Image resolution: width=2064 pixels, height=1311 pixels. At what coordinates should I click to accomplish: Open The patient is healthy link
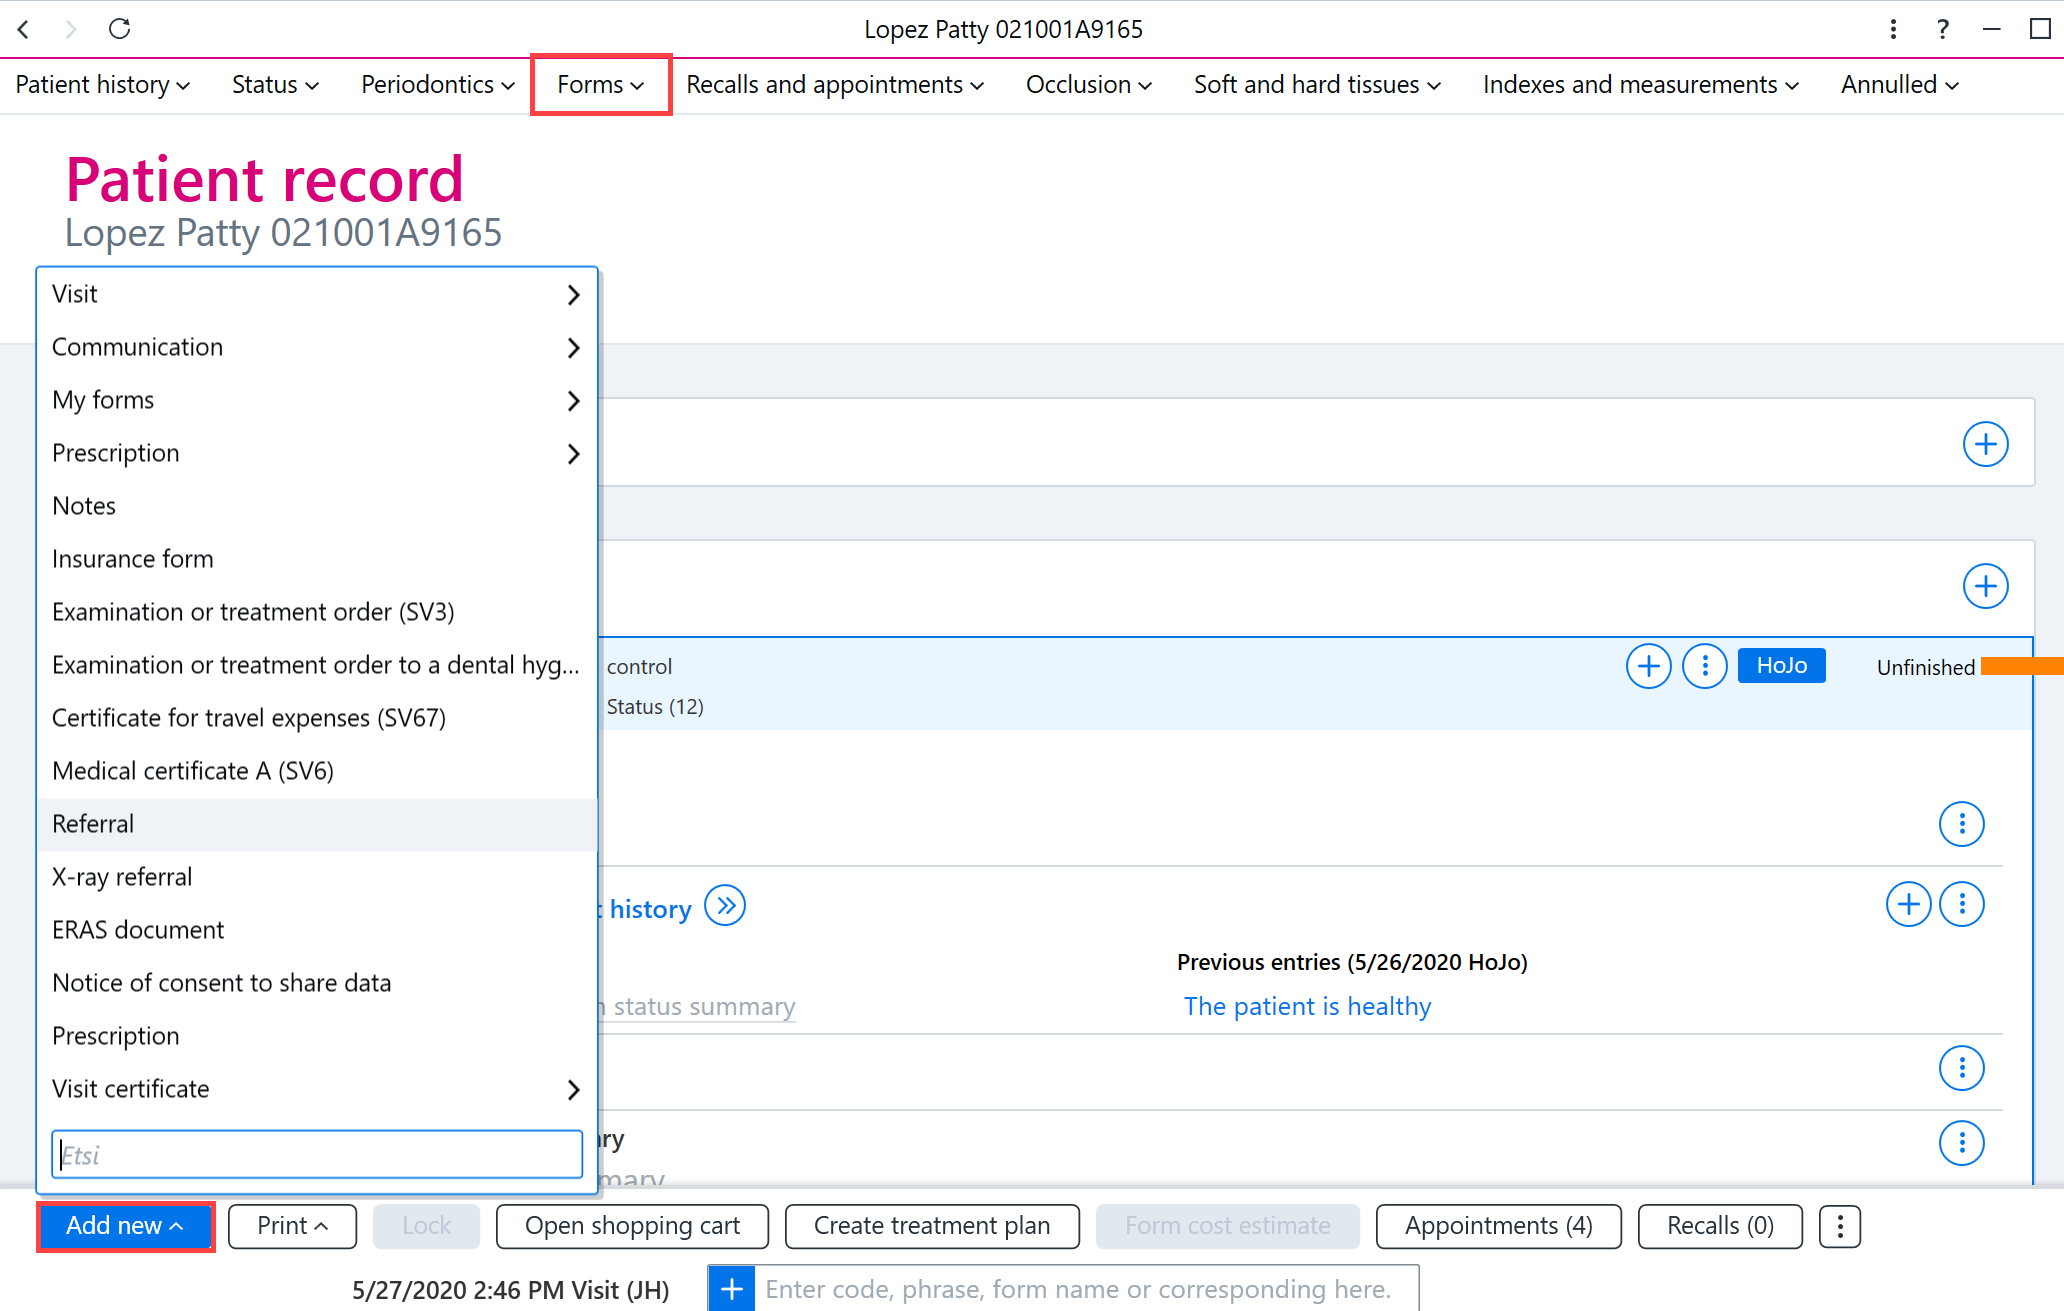[x=1307, y=1006]
